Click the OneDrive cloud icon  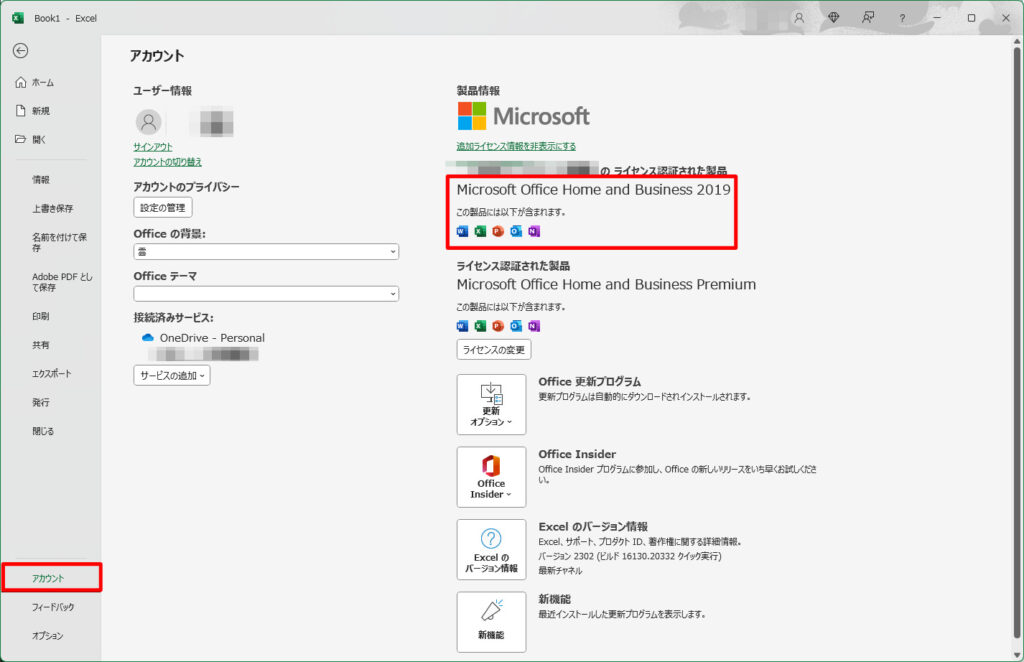pos(148,338)
